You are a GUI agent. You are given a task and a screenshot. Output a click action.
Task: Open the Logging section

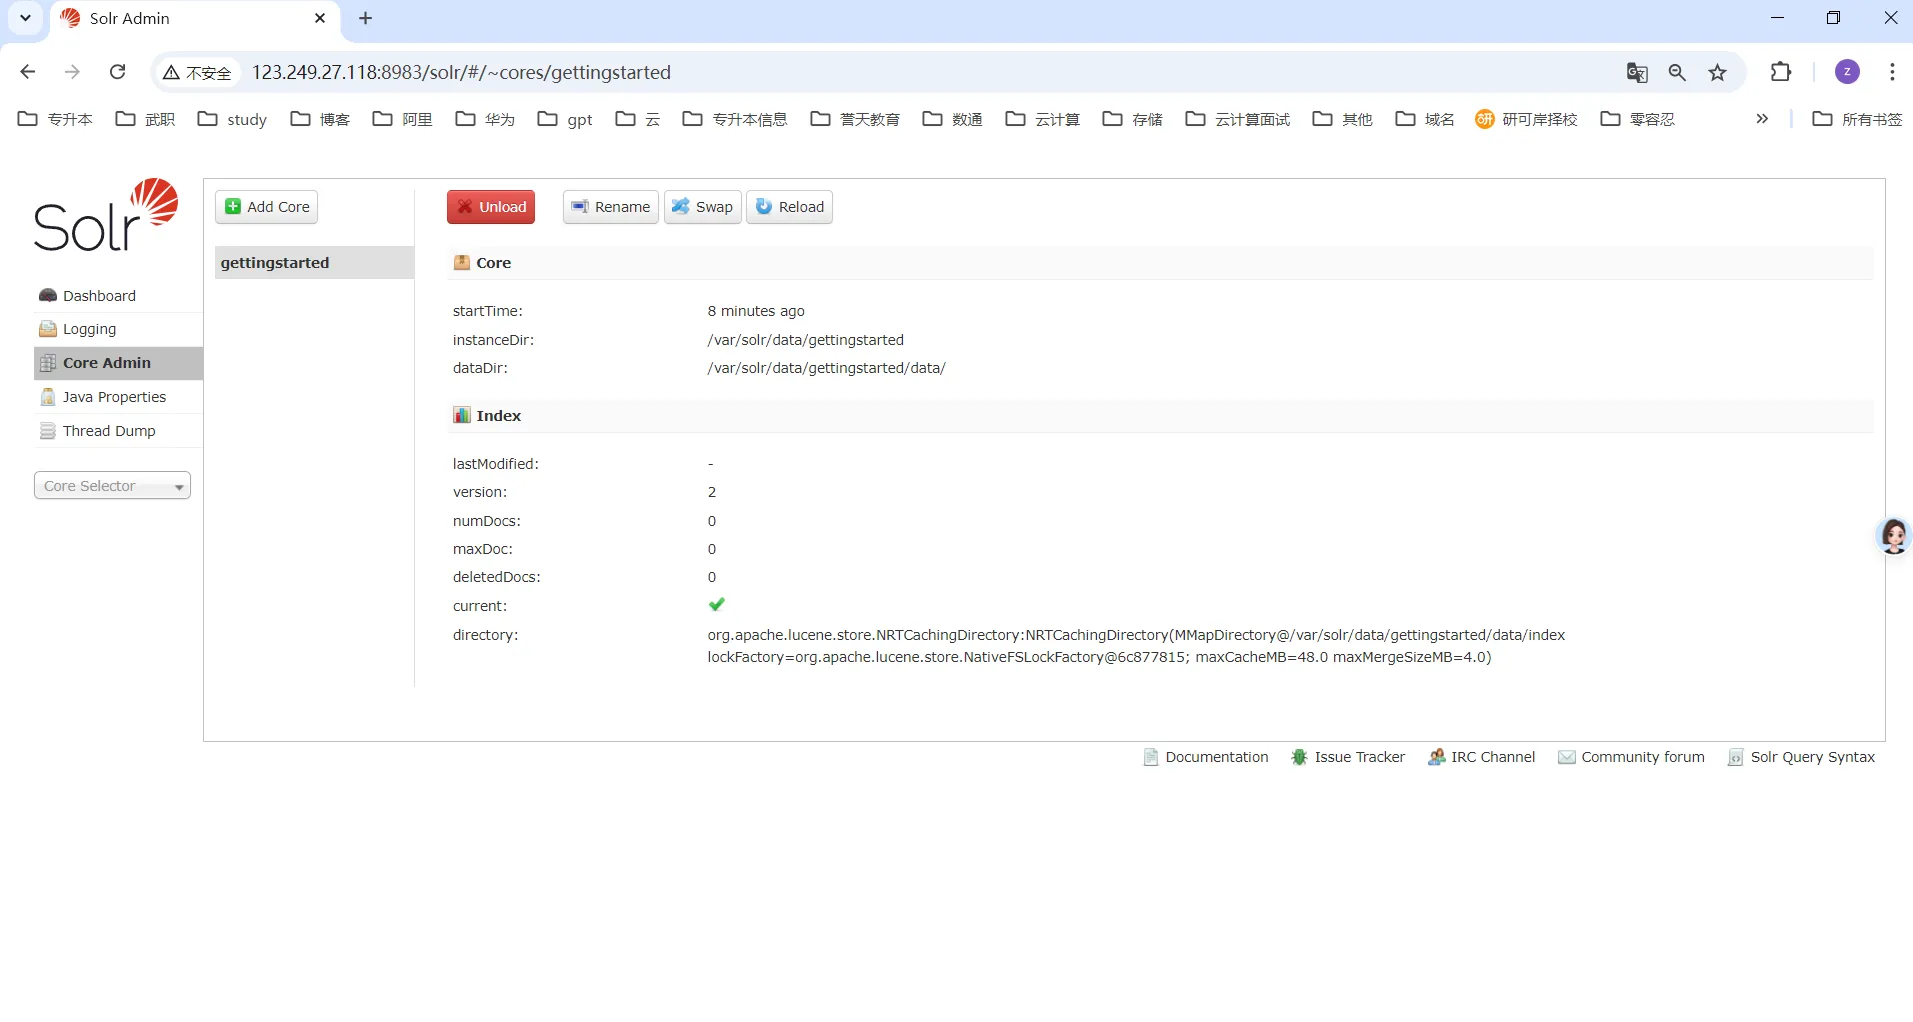click(89, 329)
